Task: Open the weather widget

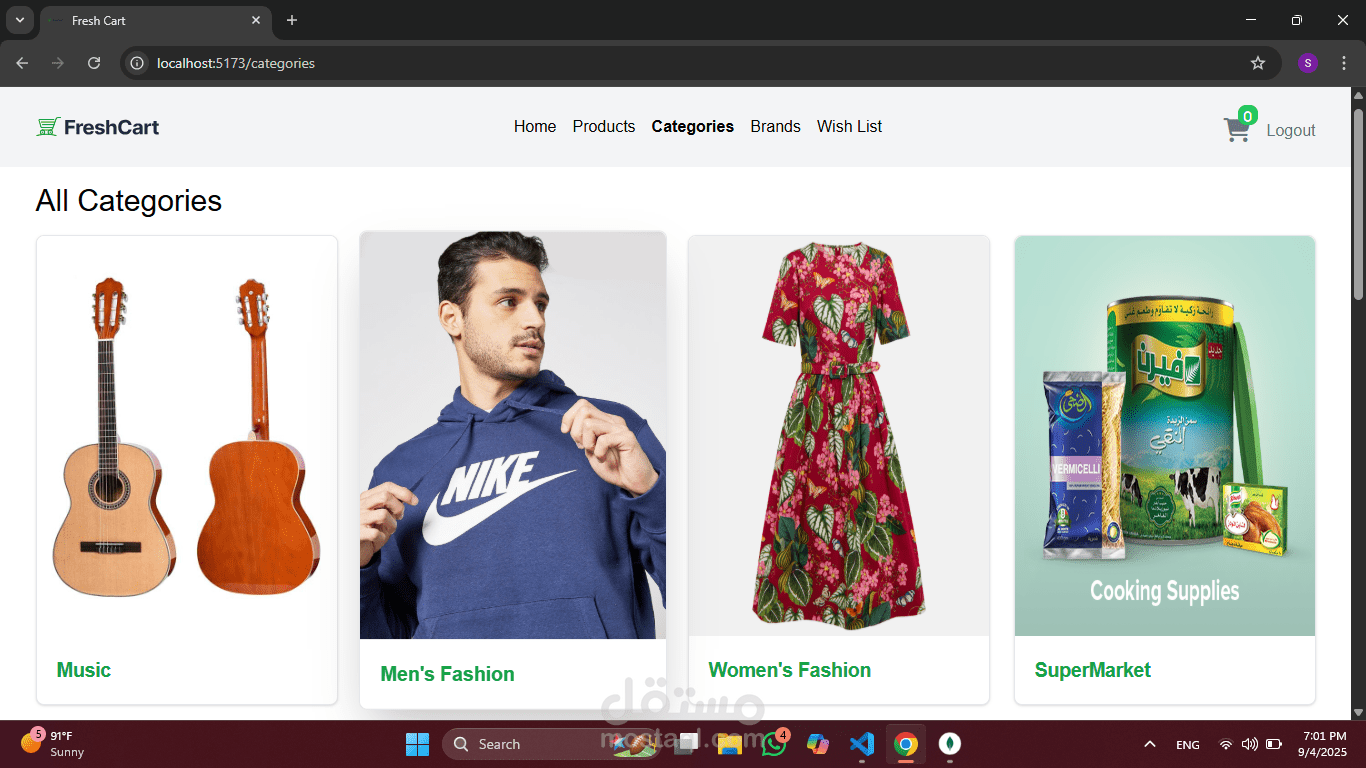Action: click(x=53, y=744)
